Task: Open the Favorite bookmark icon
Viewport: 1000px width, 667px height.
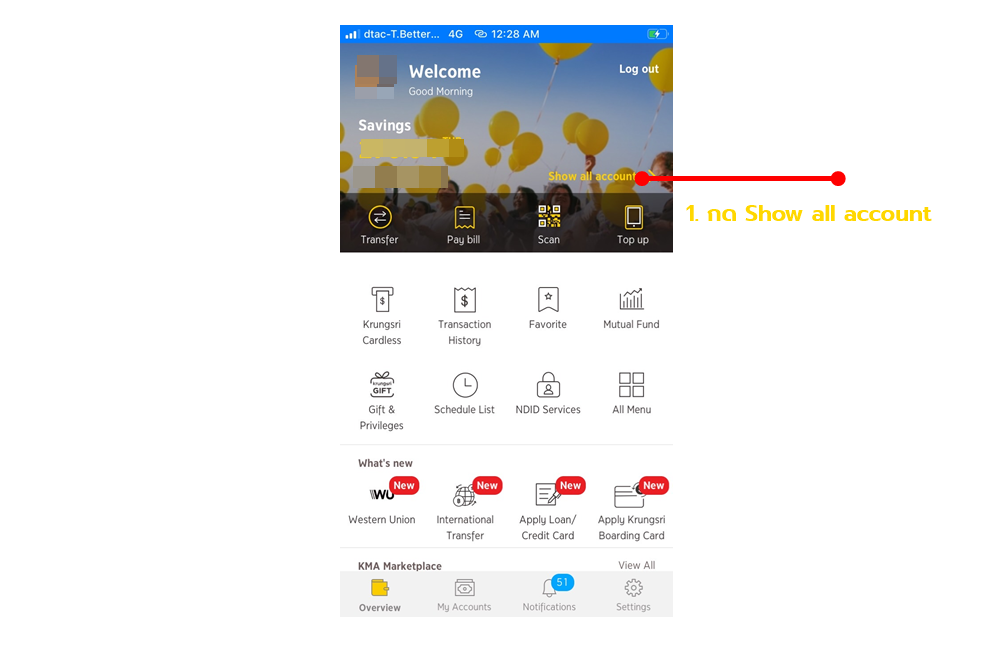Action: pyautogui.click(x=548, y=299)
